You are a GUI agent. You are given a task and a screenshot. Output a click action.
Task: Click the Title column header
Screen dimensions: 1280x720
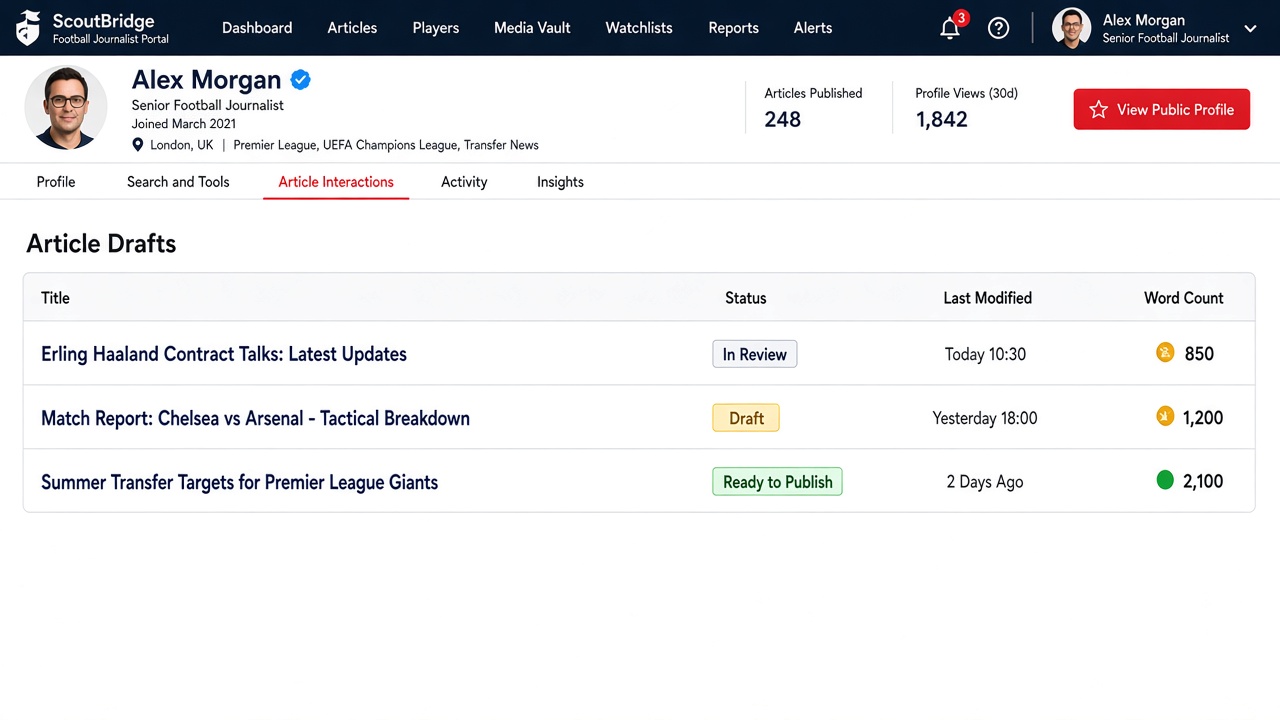[x=55, y=298]
